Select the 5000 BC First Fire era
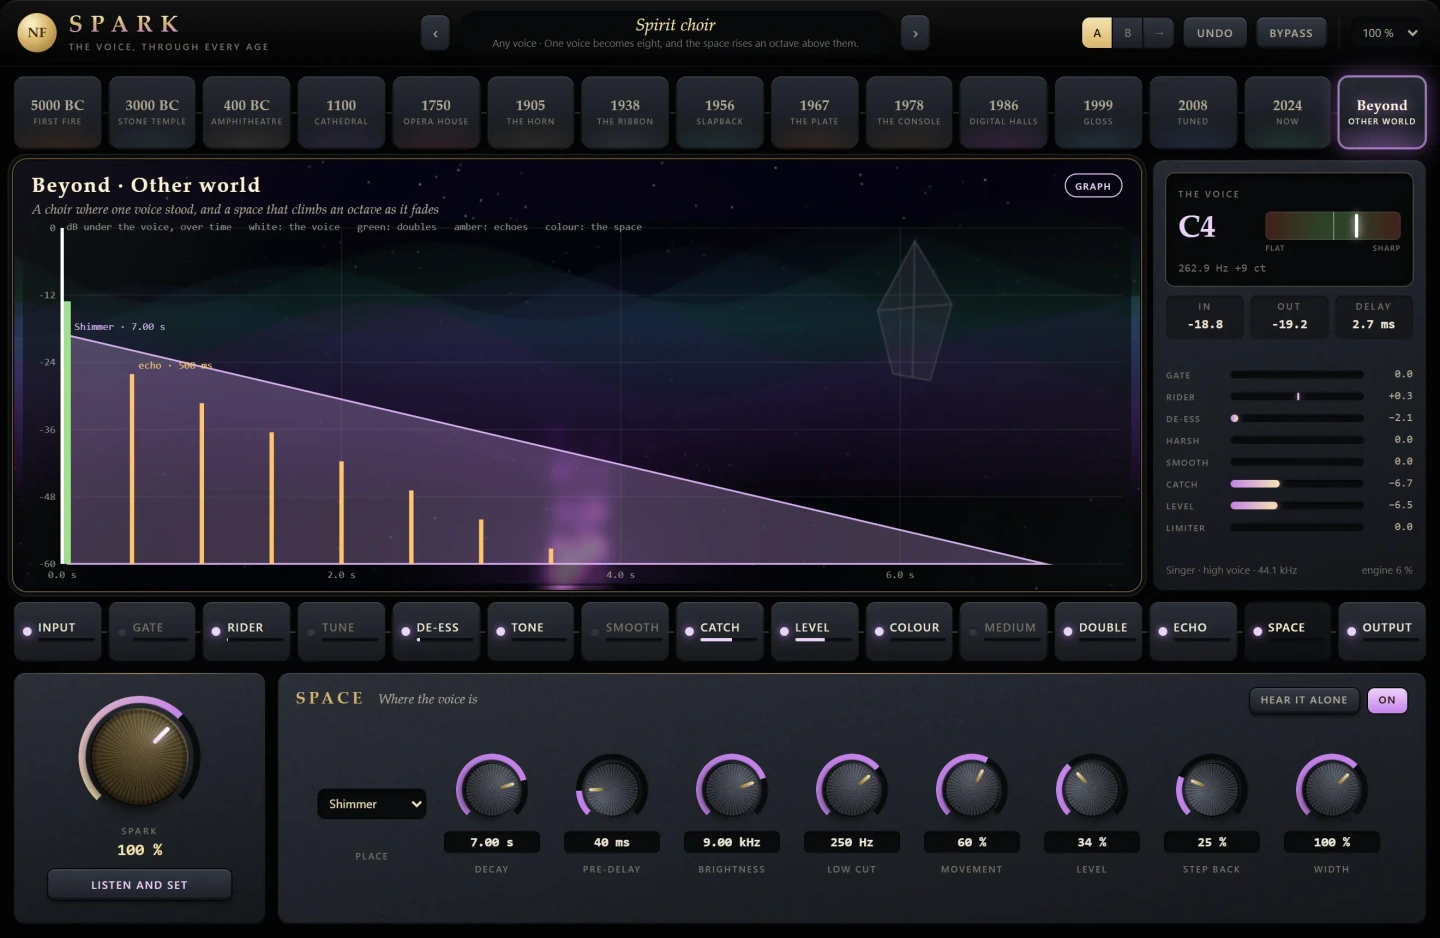Viewport: 1440px width, 938px height. click(x=58, y=112)
